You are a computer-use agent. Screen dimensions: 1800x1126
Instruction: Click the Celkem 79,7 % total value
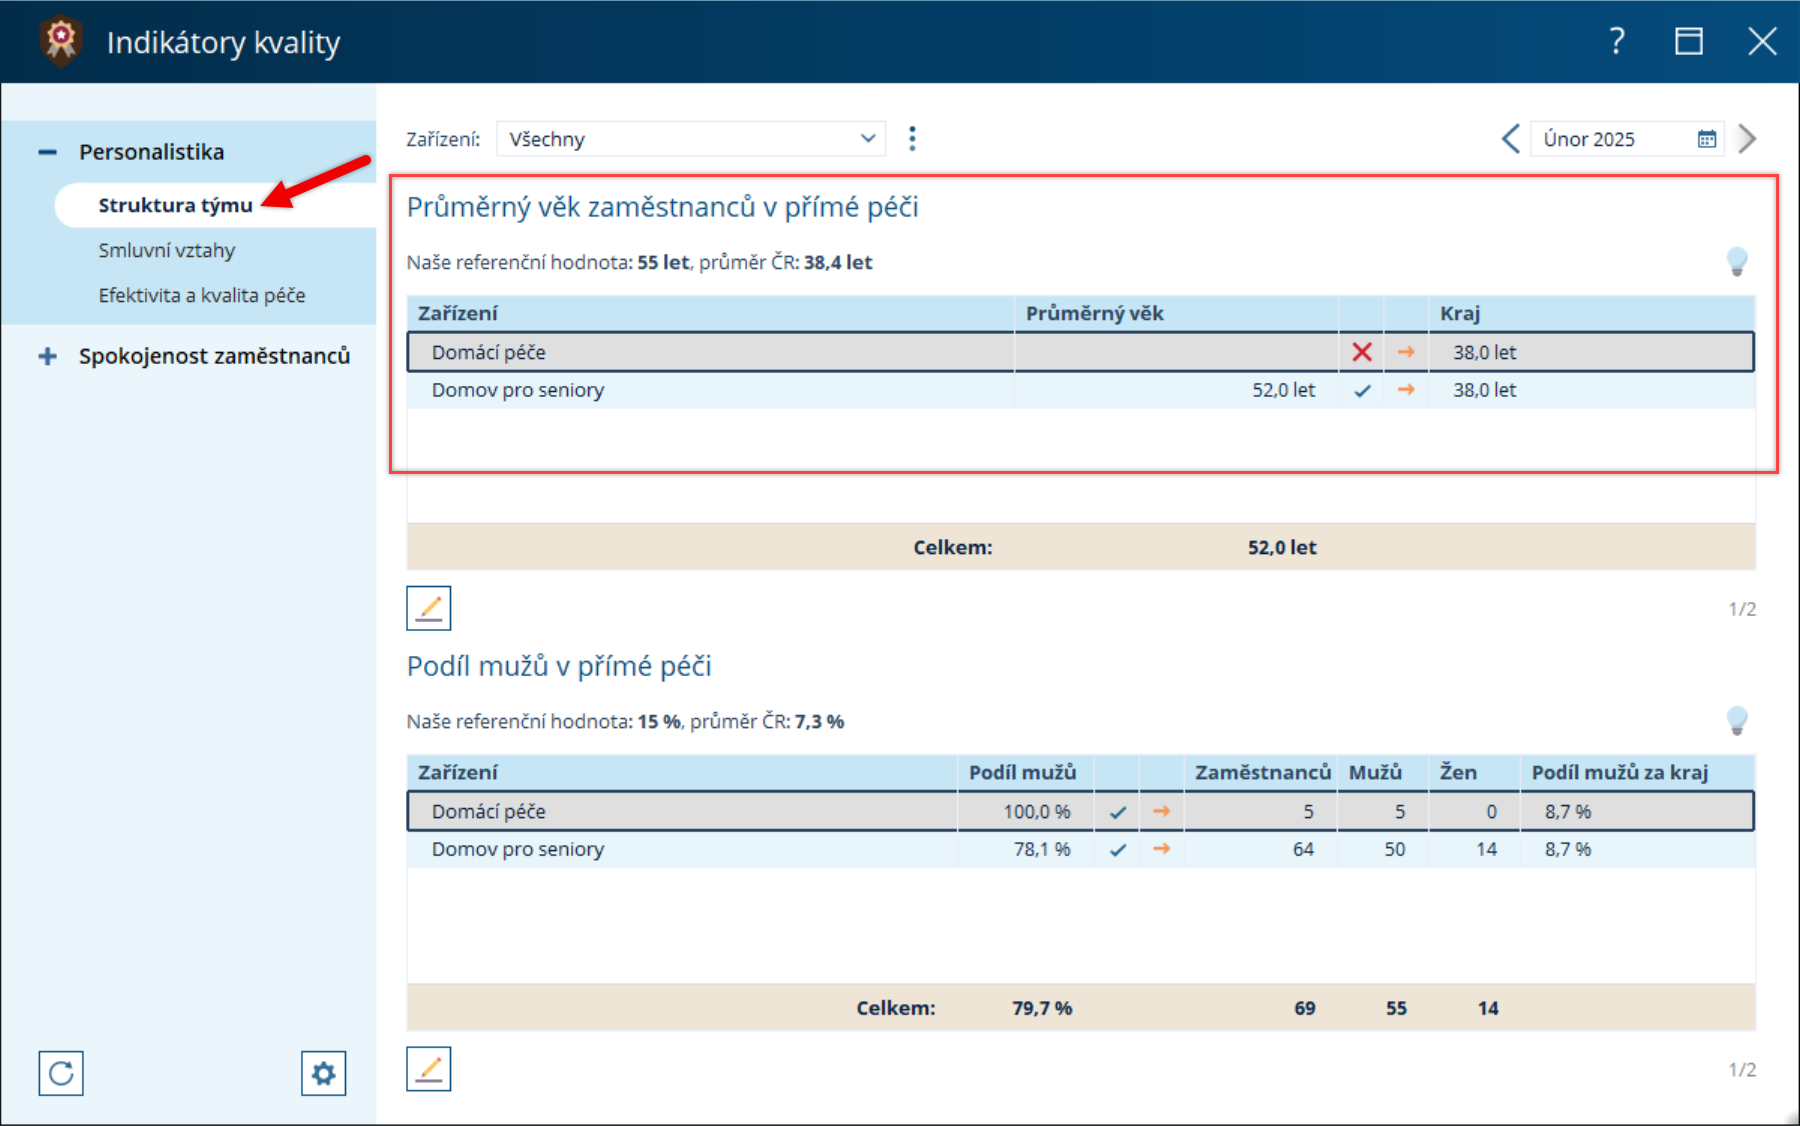[1042, 1008]
